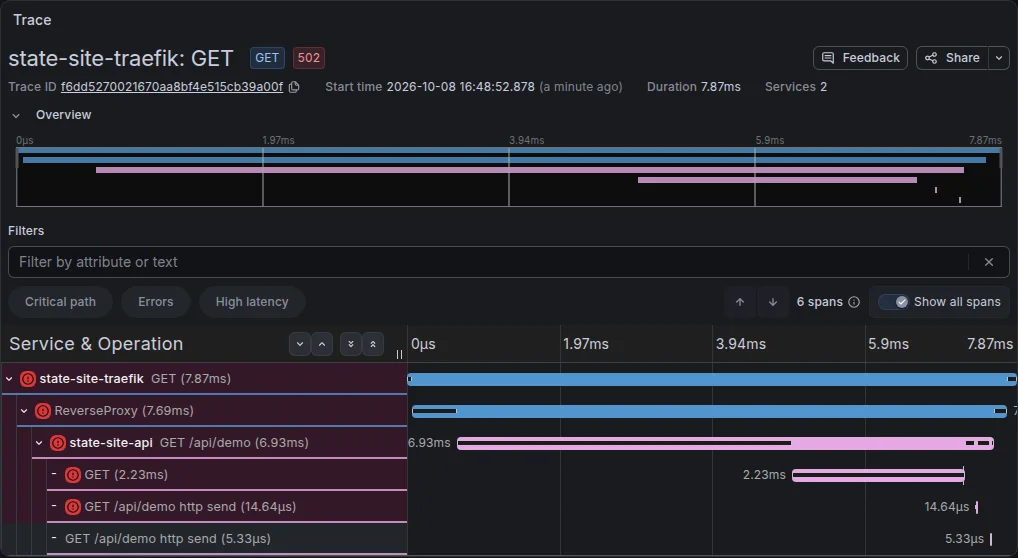Open the info icon beside 6 spans
This screenshot has height=558, width=1018.
point(854,302)
